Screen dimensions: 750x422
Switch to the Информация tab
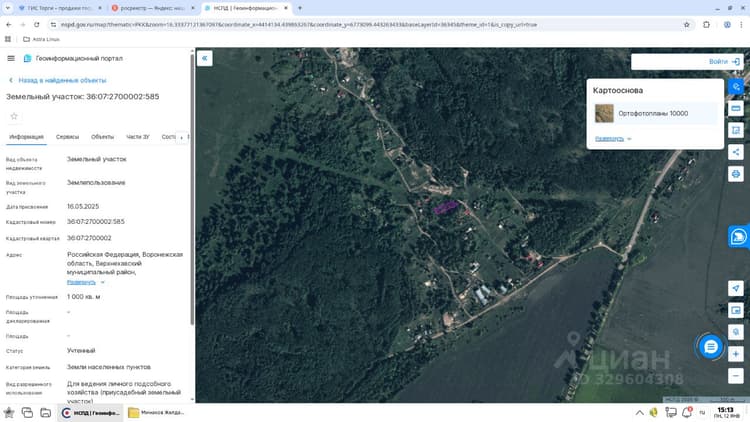(26, 137)
